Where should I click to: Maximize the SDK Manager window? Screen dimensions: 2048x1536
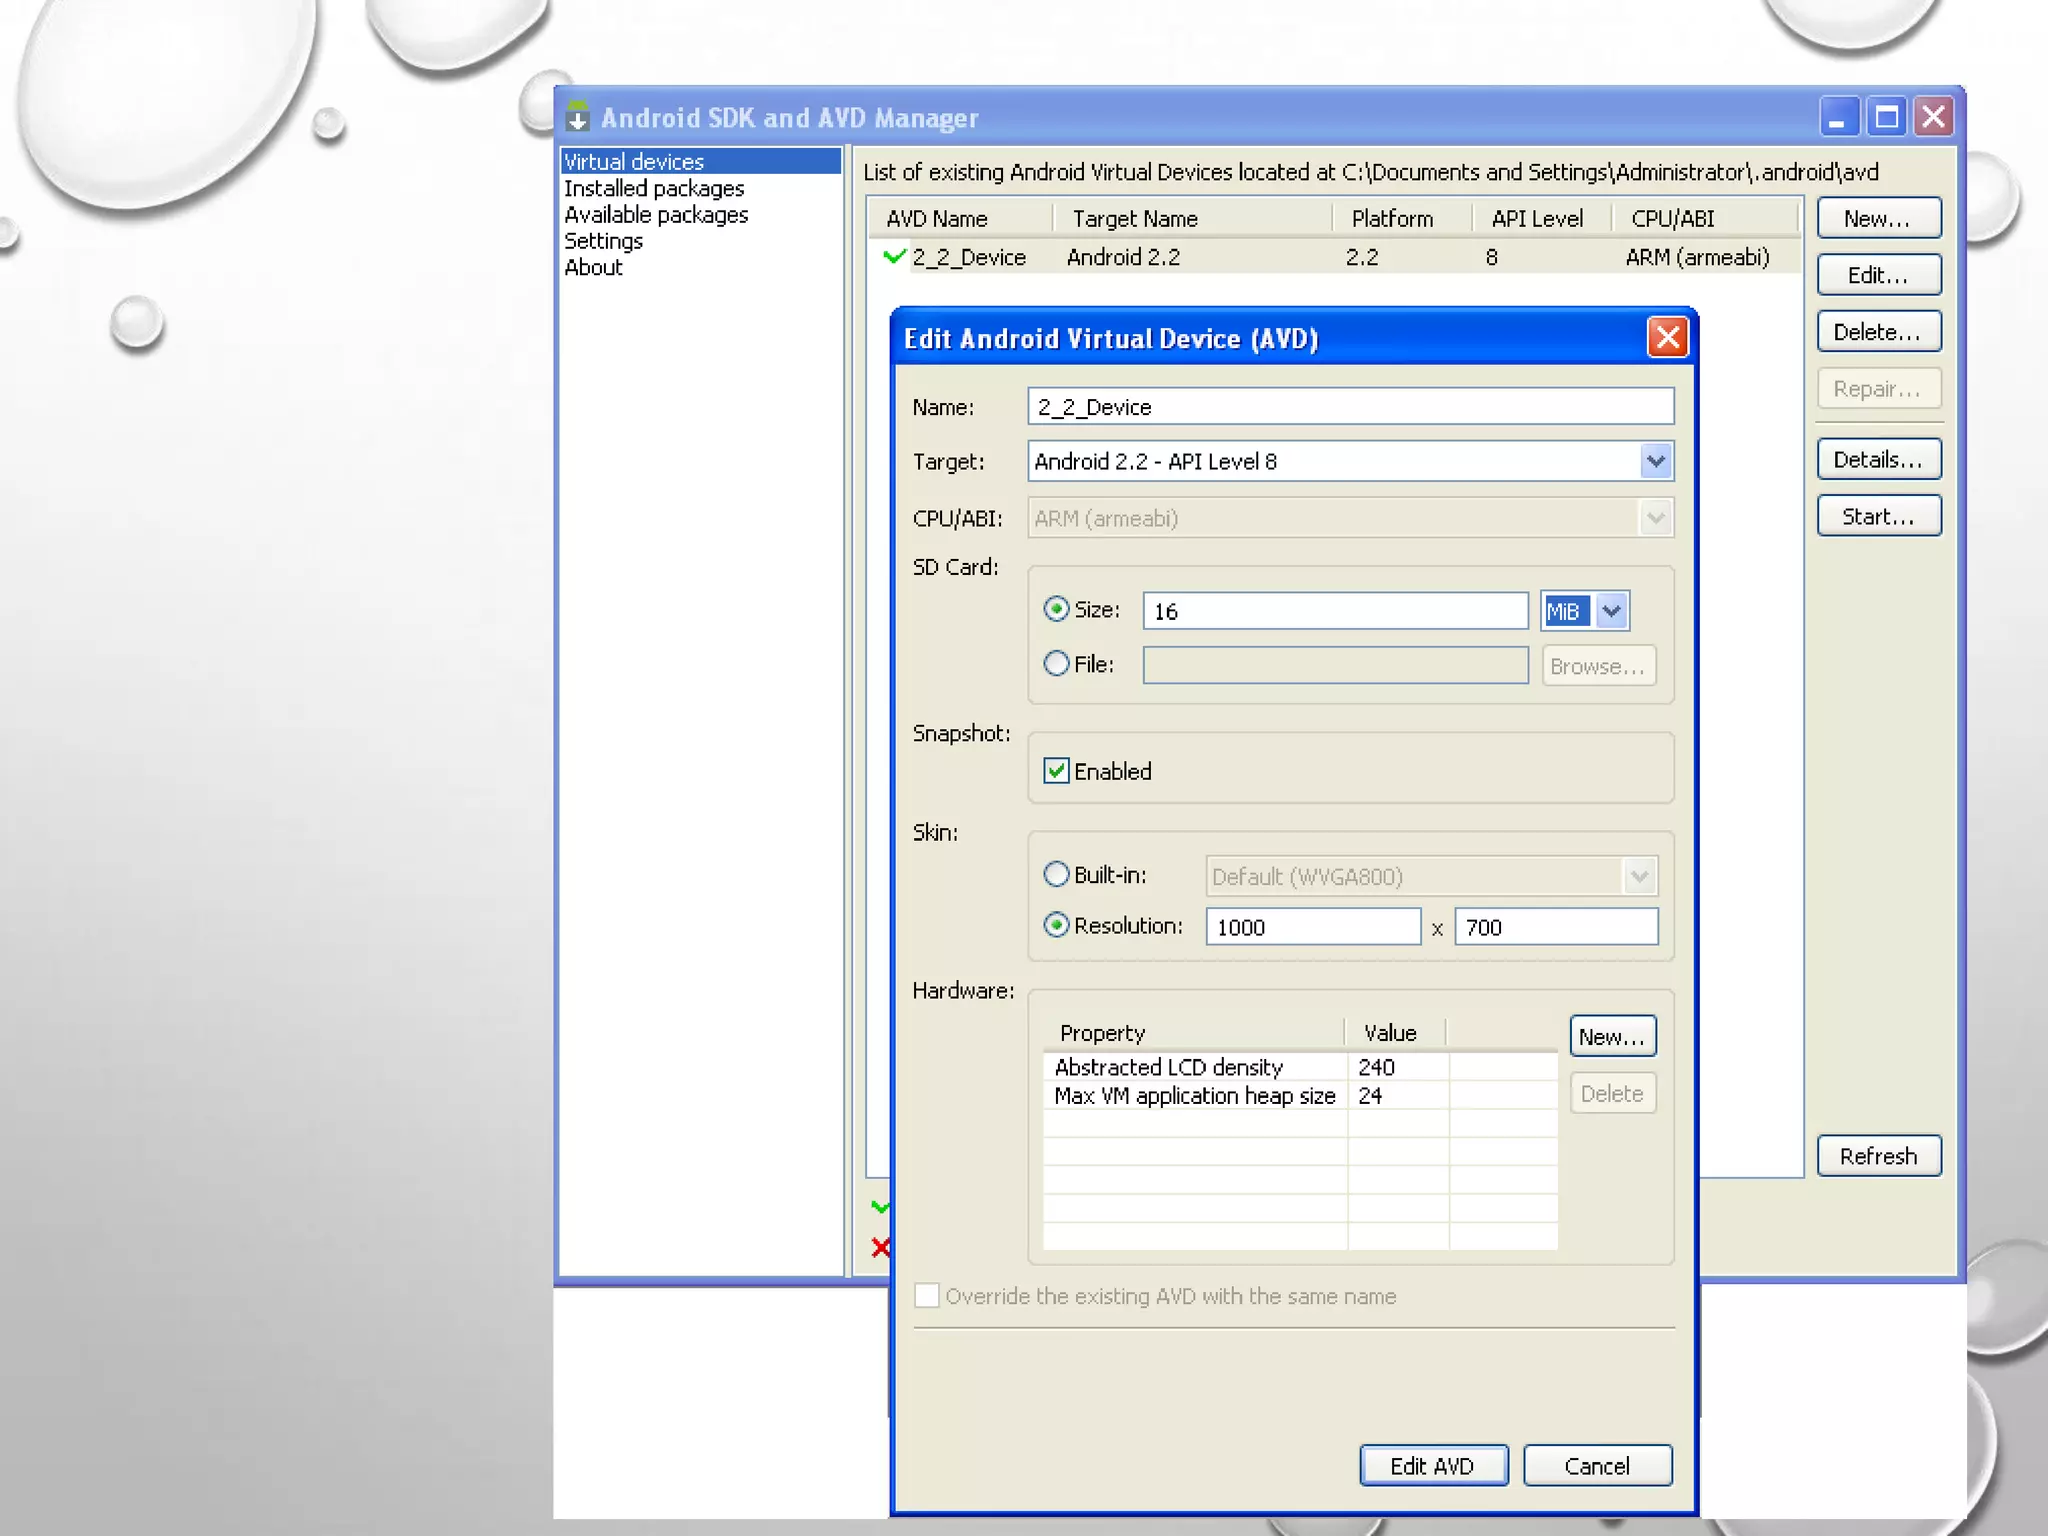1886,117
